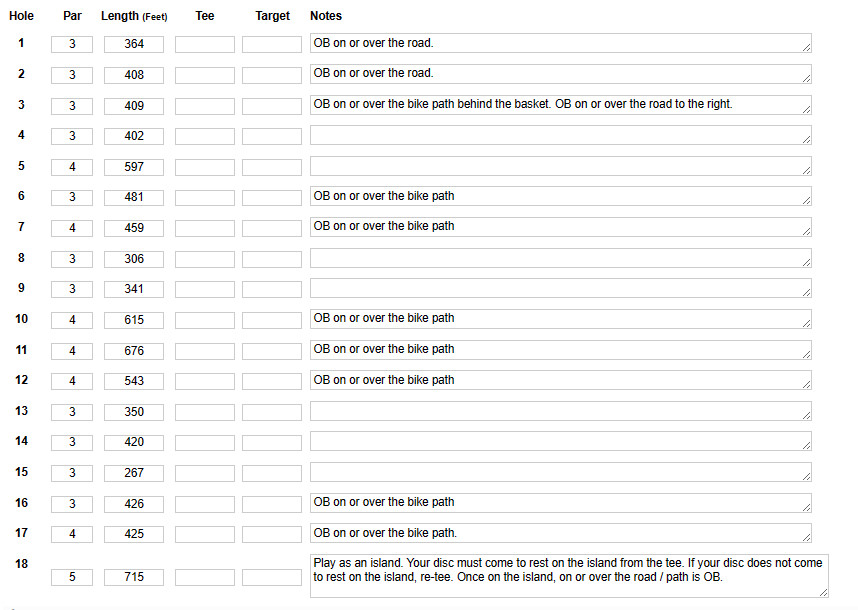Click the Par field for hole 12
The height and width of the screenshot is (610, 858).
[x=72, y=381]
